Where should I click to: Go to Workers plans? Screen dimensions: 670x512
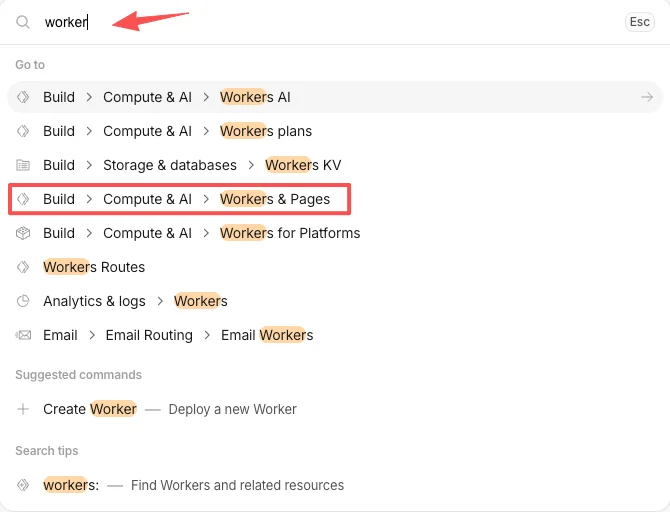coord(335,131)
